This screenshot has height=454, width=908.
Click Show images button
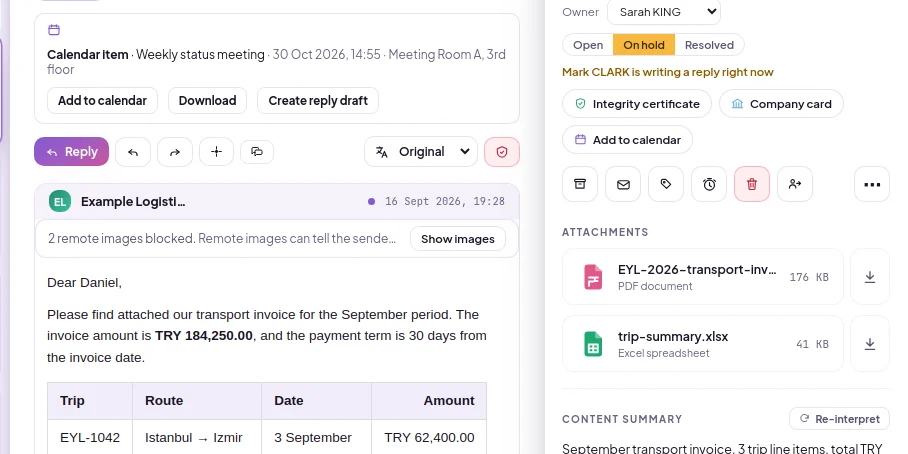pyautogui.click(x=457, y=239)
